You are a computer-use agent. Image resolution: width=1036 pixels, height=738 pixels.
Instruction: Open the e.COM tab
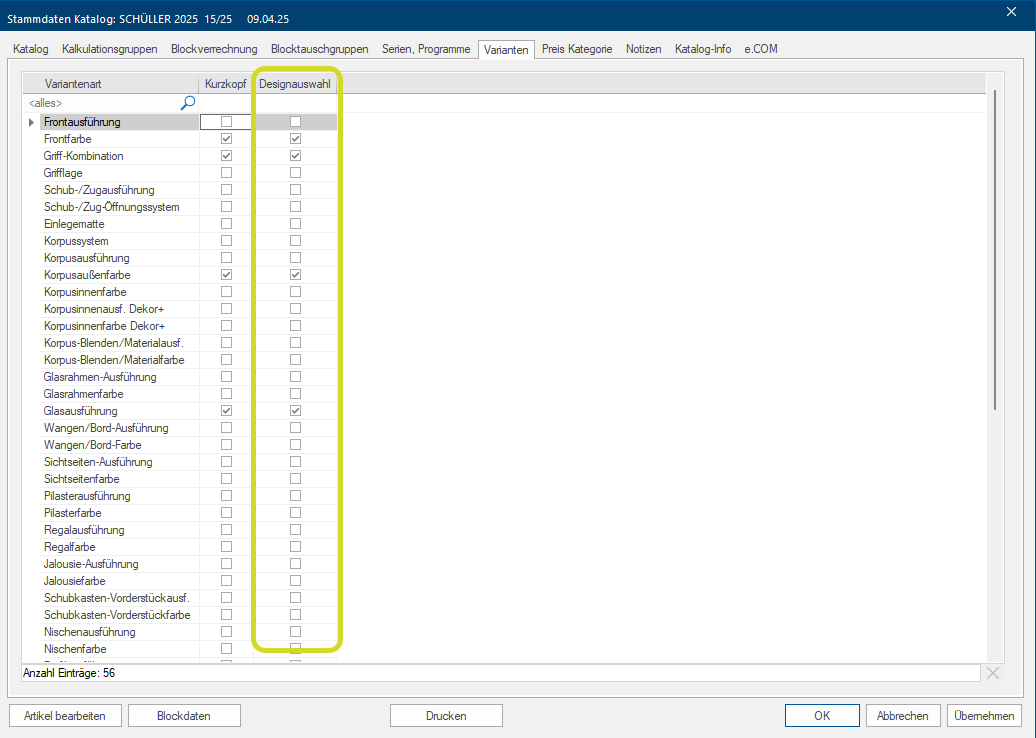point(762,49)
